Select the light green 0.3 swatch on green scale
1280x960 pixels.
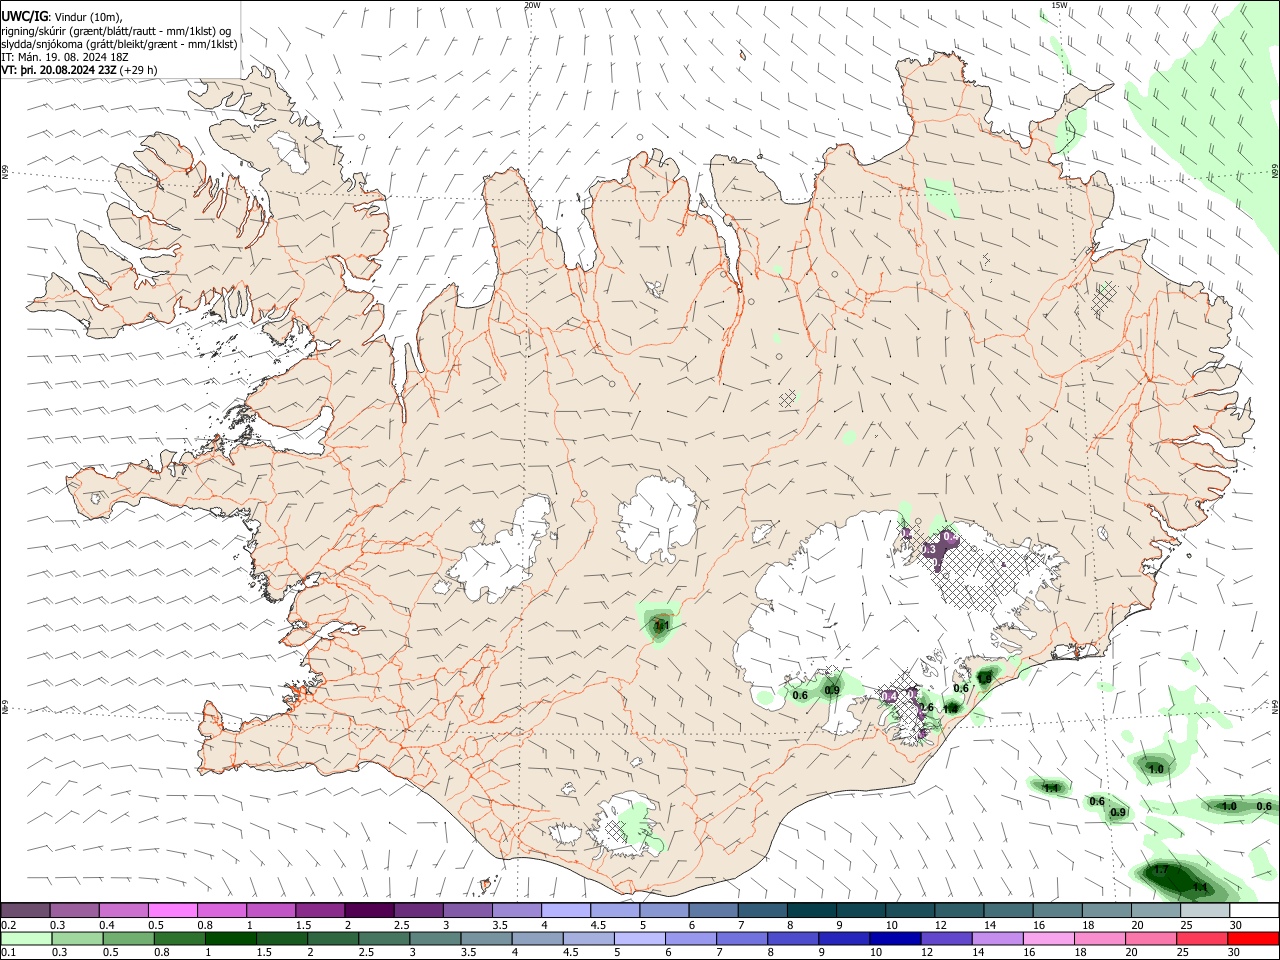(77, 938)
